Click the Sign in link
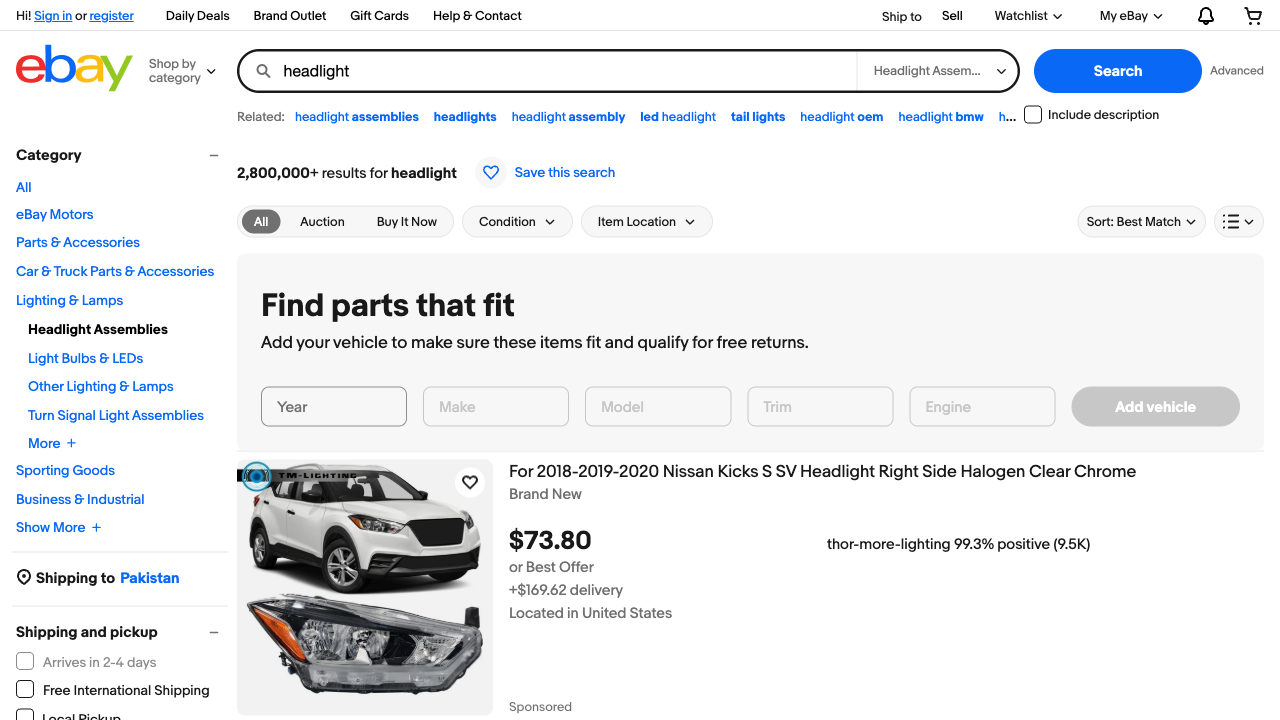1280x720 pixels. [53, 16]
